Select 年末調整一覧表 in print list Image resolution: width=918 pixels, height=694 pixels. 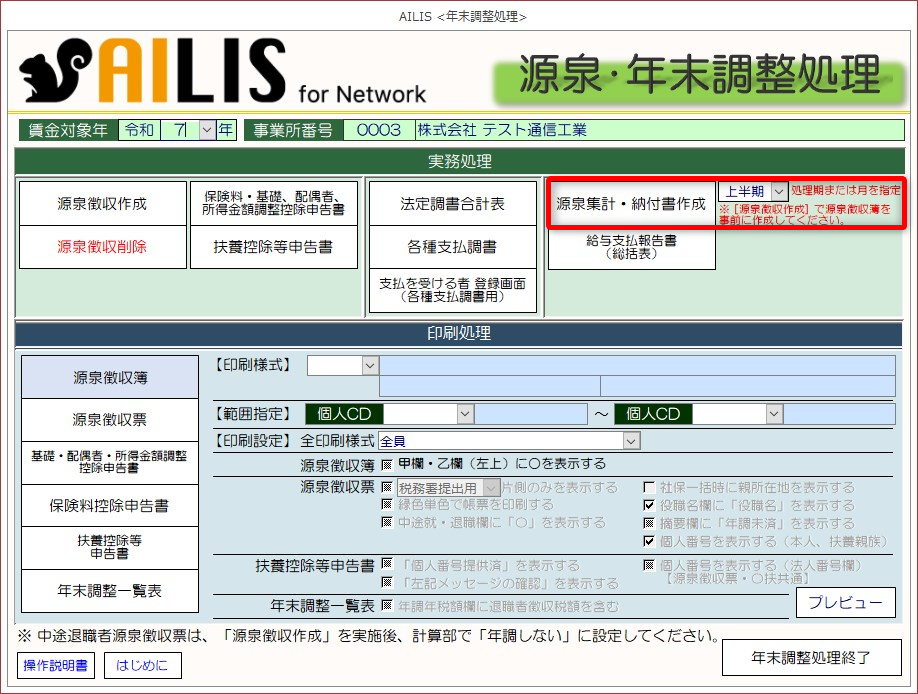[x=110, y=591]
